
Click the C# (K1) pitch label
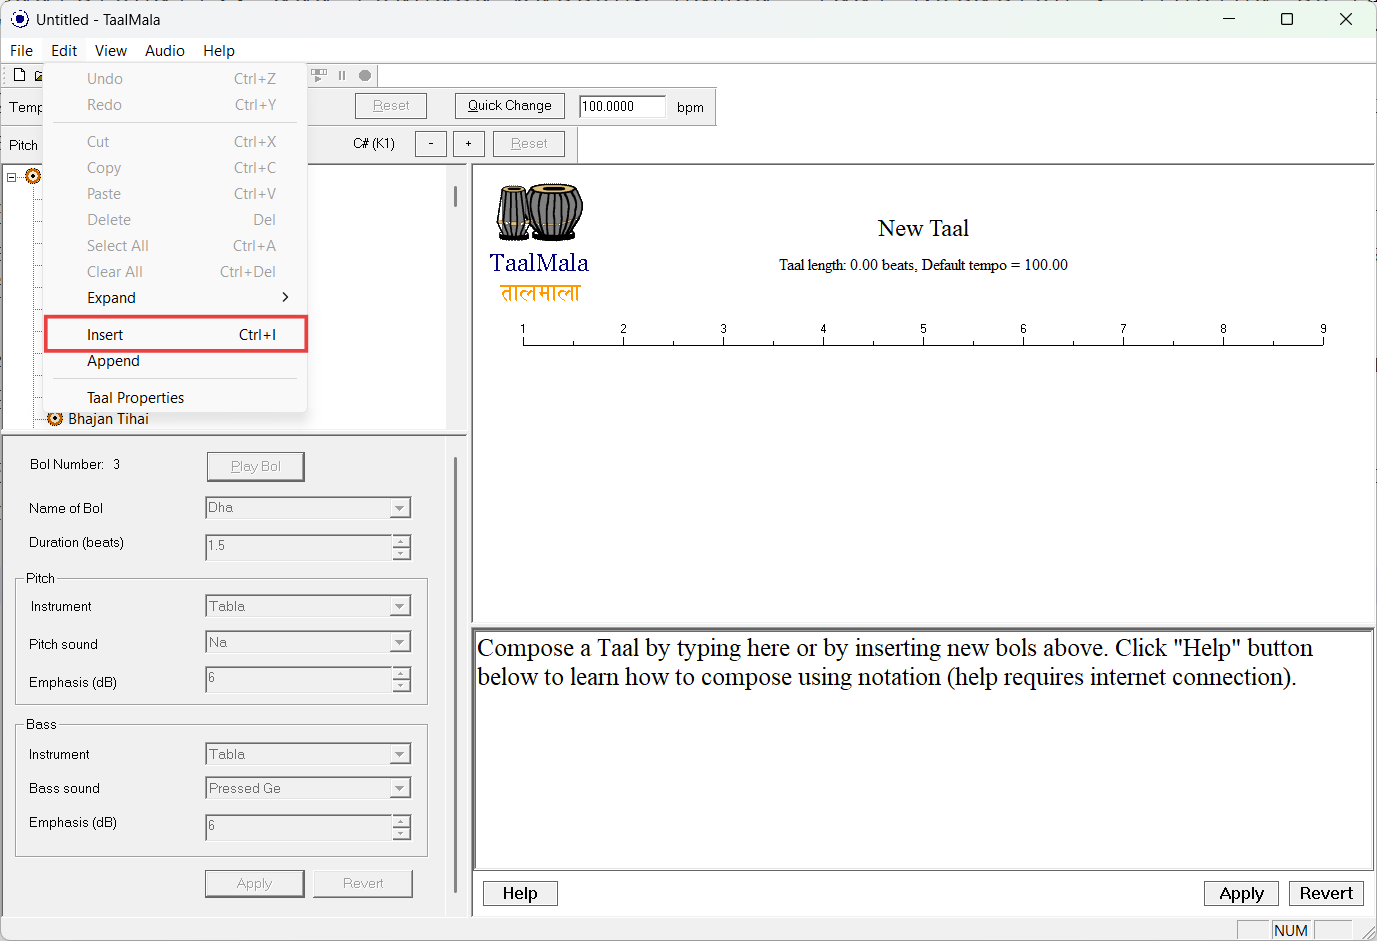coord(374,143)
